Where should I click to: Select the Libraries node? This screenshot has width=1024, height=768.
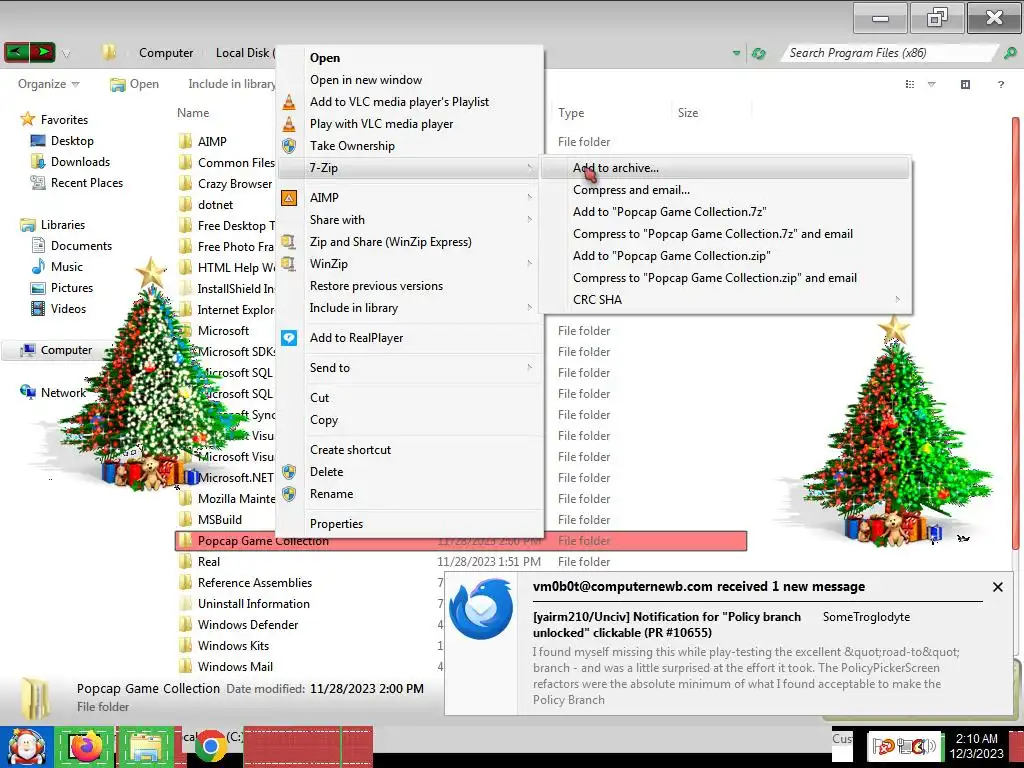63,225
